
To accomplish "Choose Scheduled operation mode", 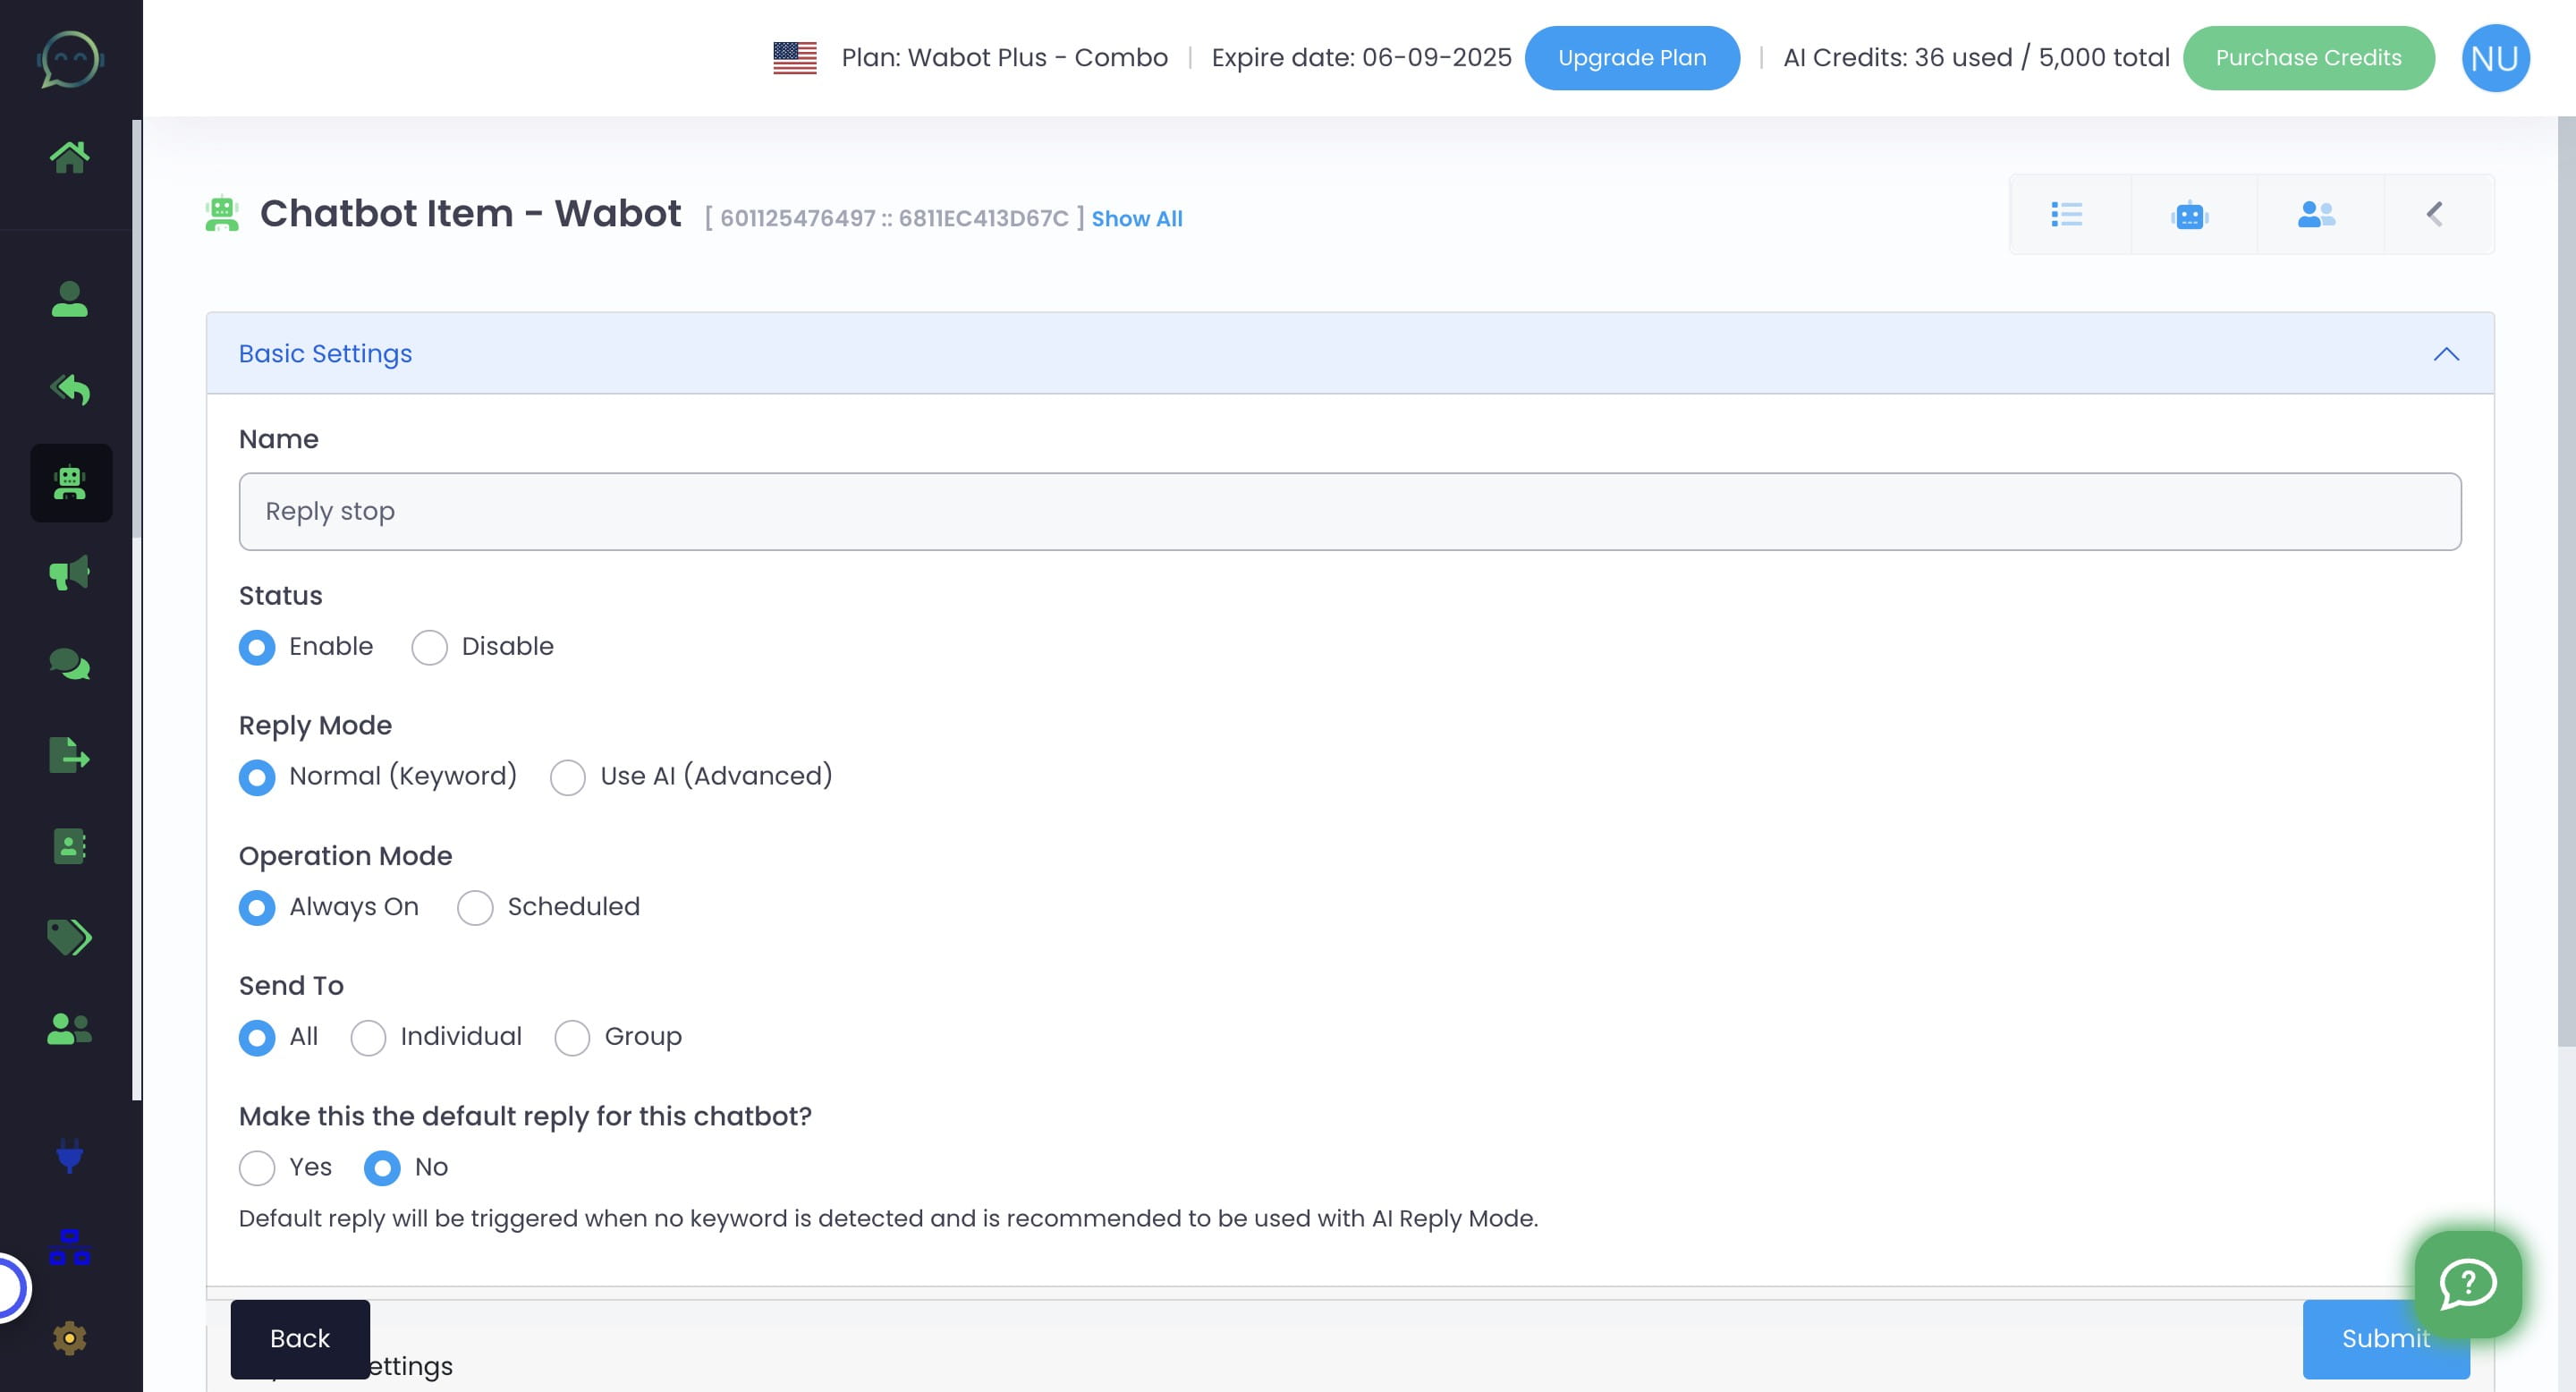I will [477, 908].
